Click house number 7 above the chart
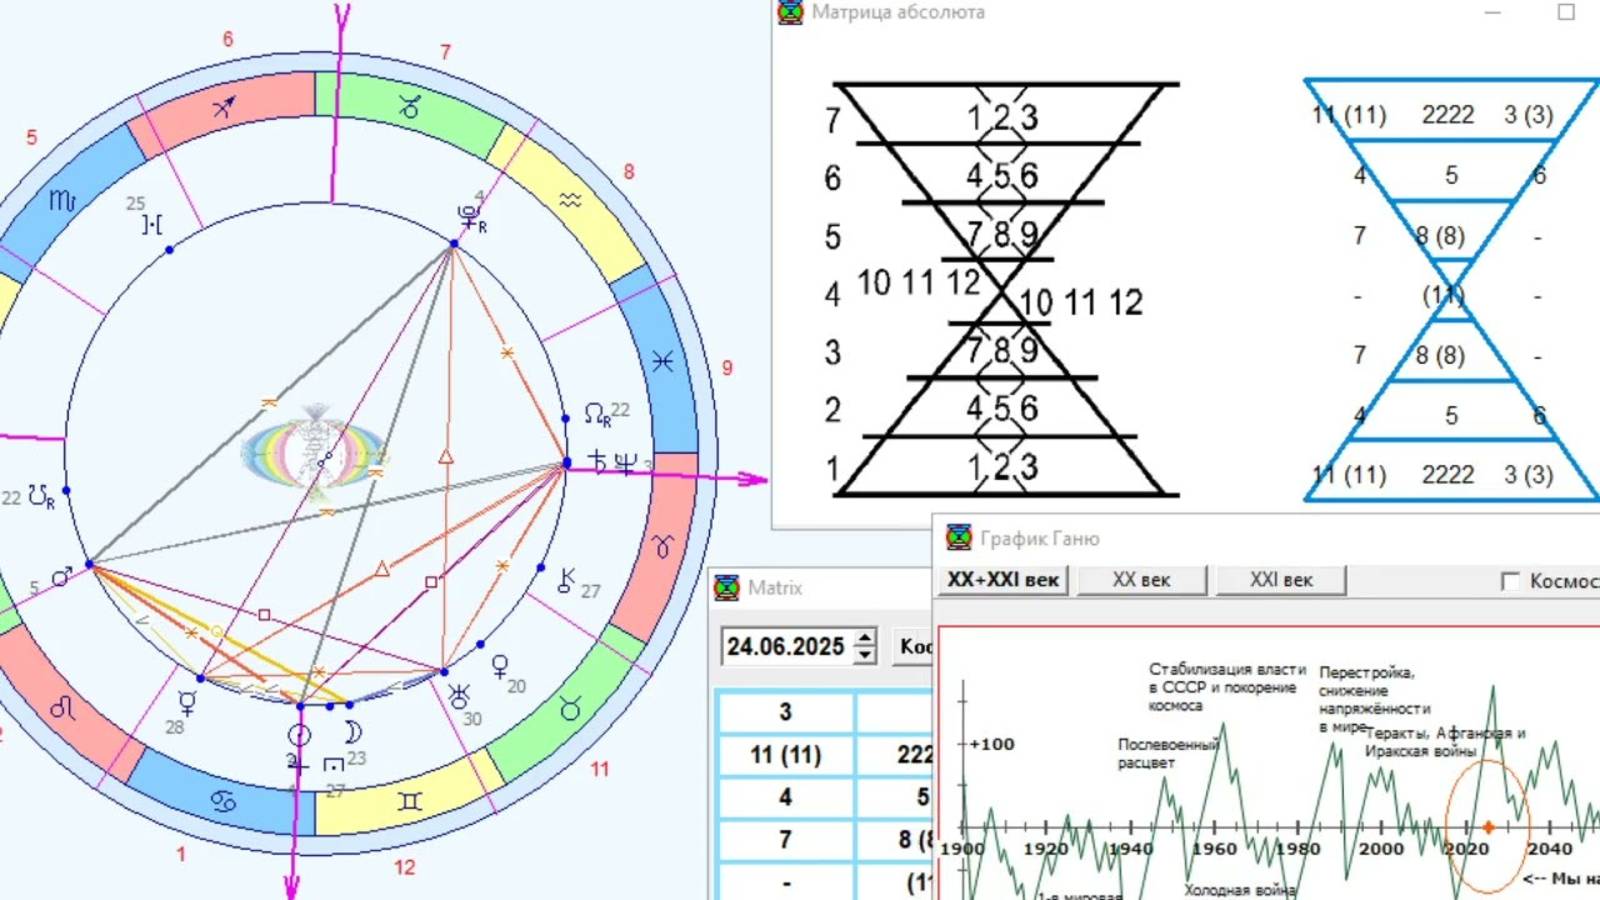The width and height of the screenshot is (1600, 900). point(445,52)
